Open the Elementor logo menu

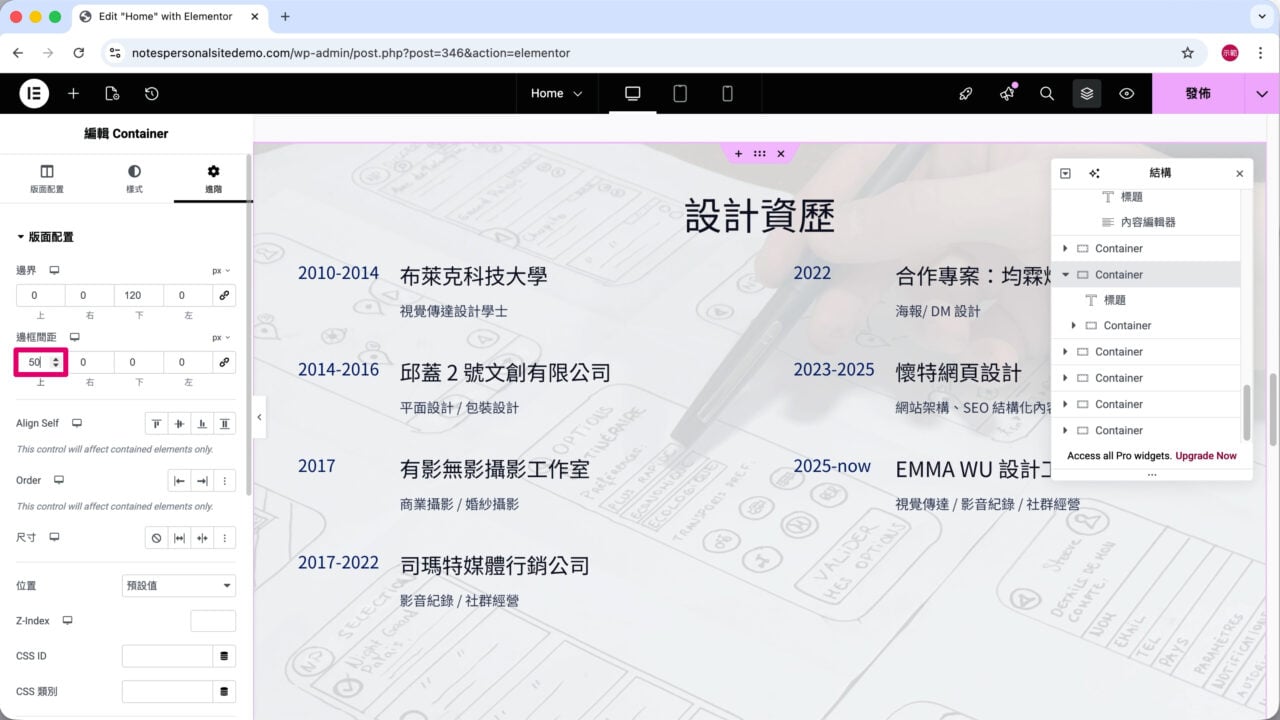click(x=34, y=93)
